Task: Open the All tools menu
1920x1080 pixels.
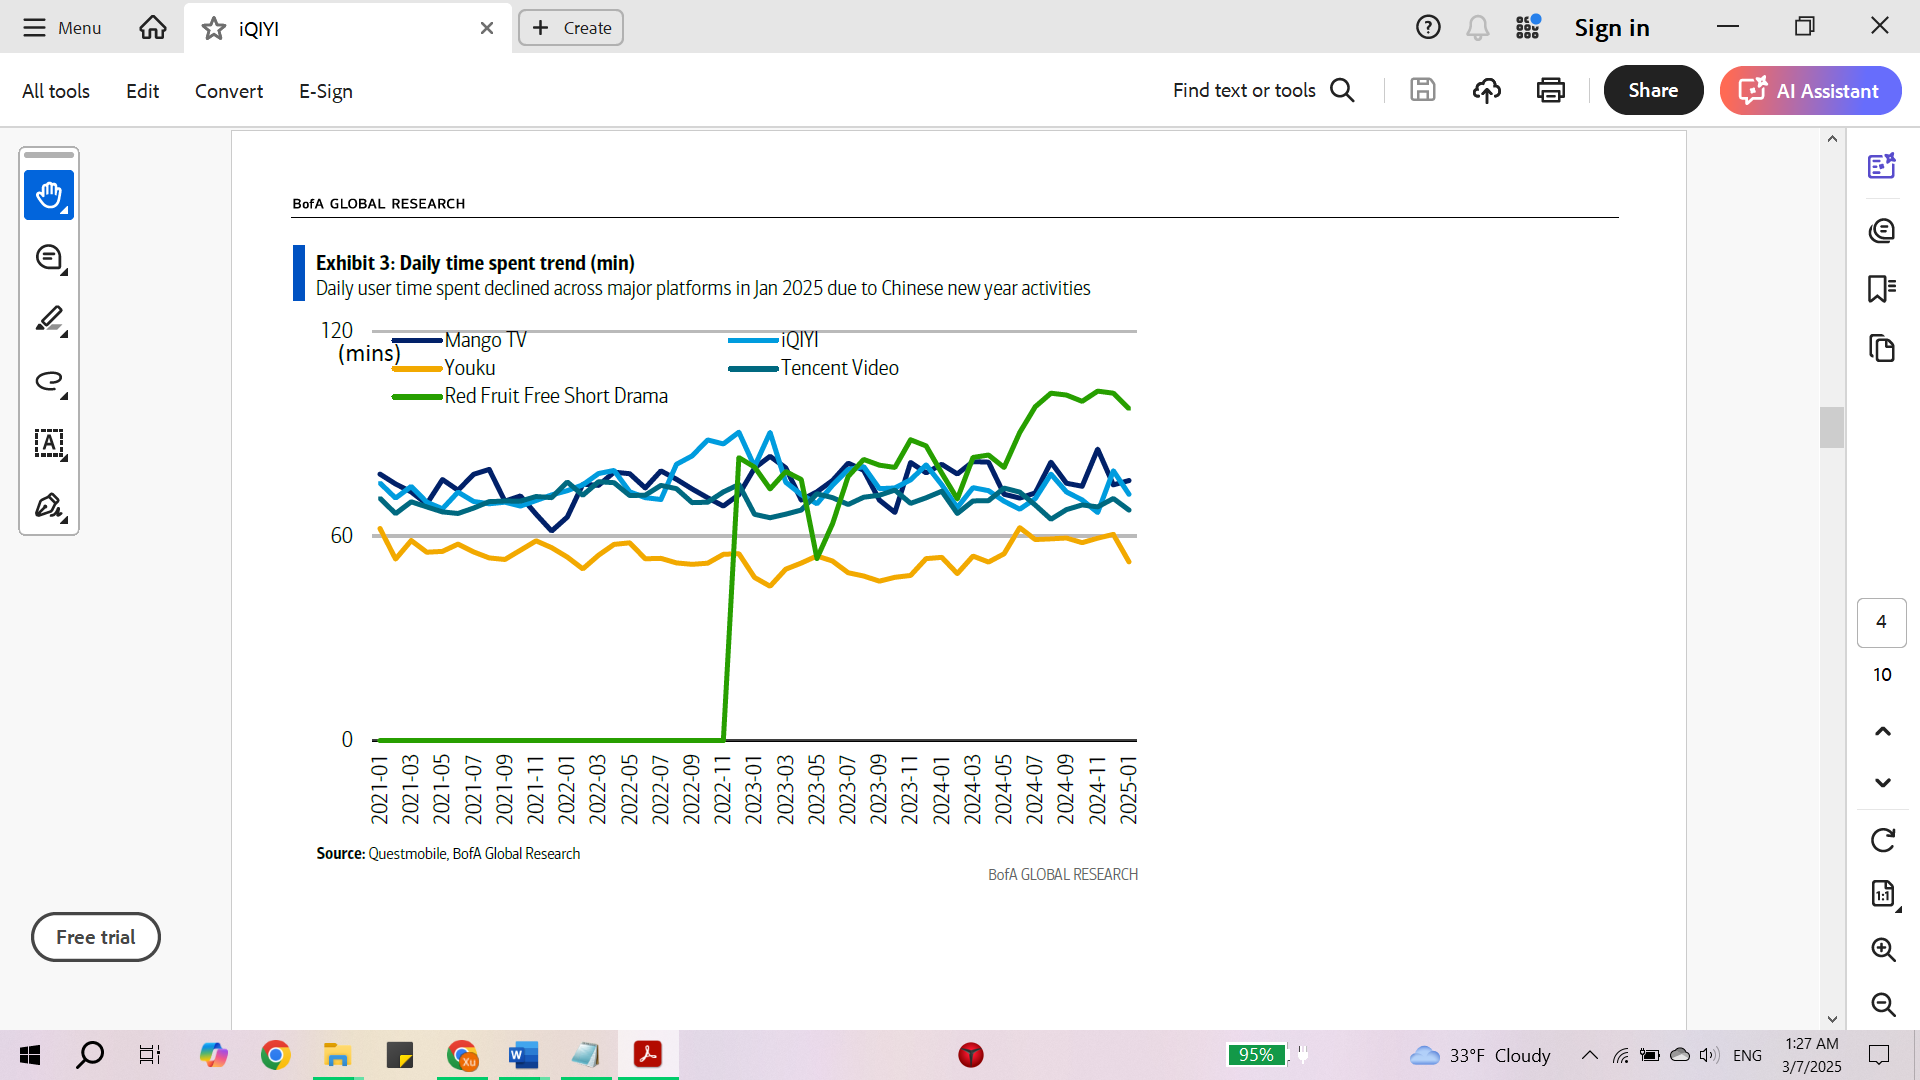Action: [x=56, y=91]
